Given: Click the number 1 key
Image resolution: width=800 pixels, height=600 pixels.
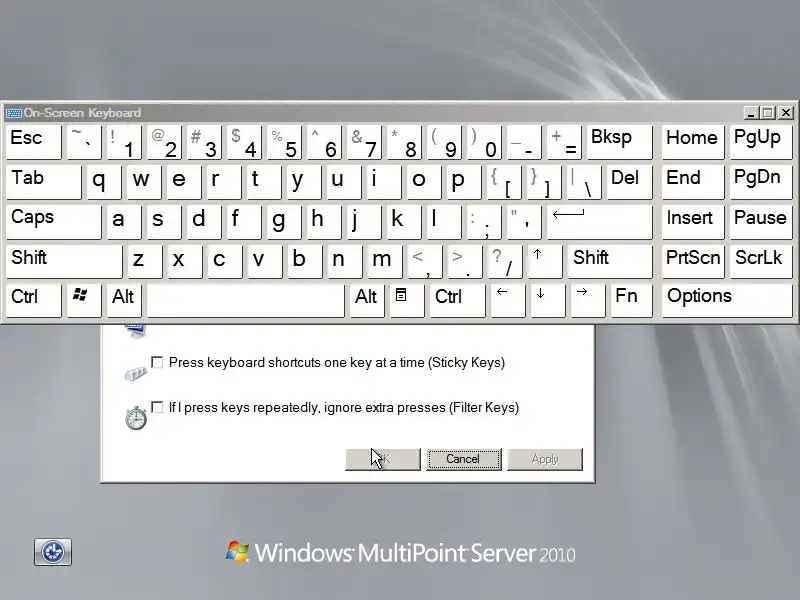Looking at the screenshot, I should click(x=124, y=142).
